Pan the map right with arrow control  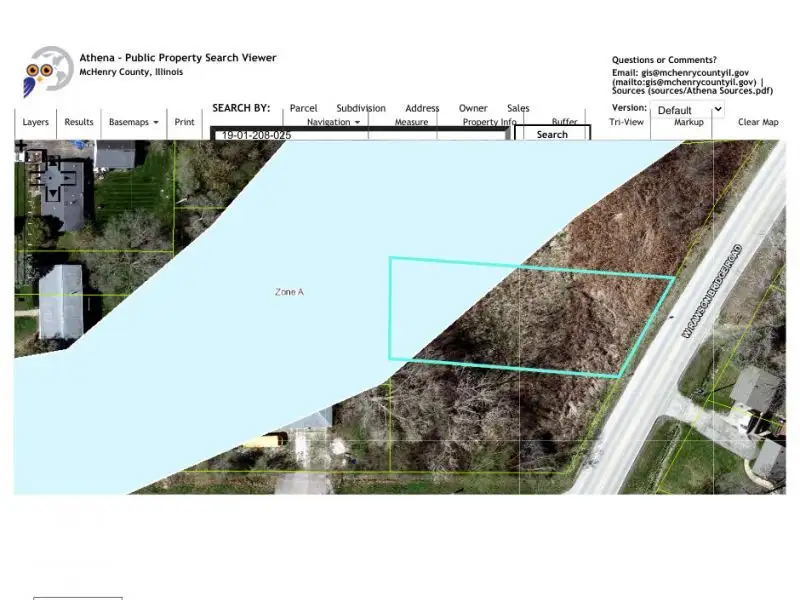67,176
